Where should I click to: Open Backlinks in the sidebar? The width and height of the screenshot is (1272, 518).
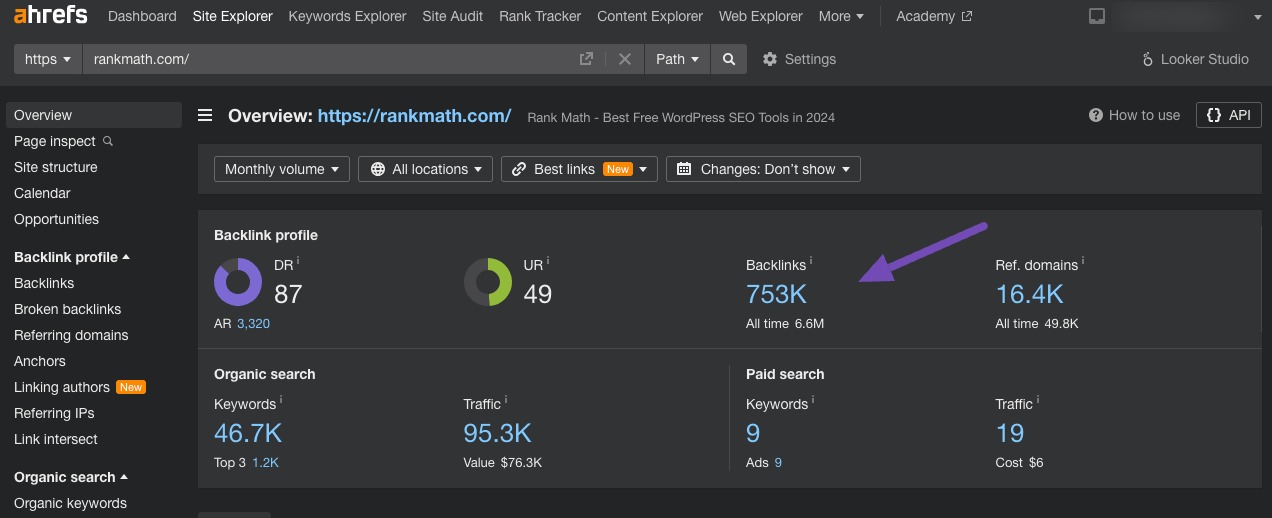click(44, 283)
